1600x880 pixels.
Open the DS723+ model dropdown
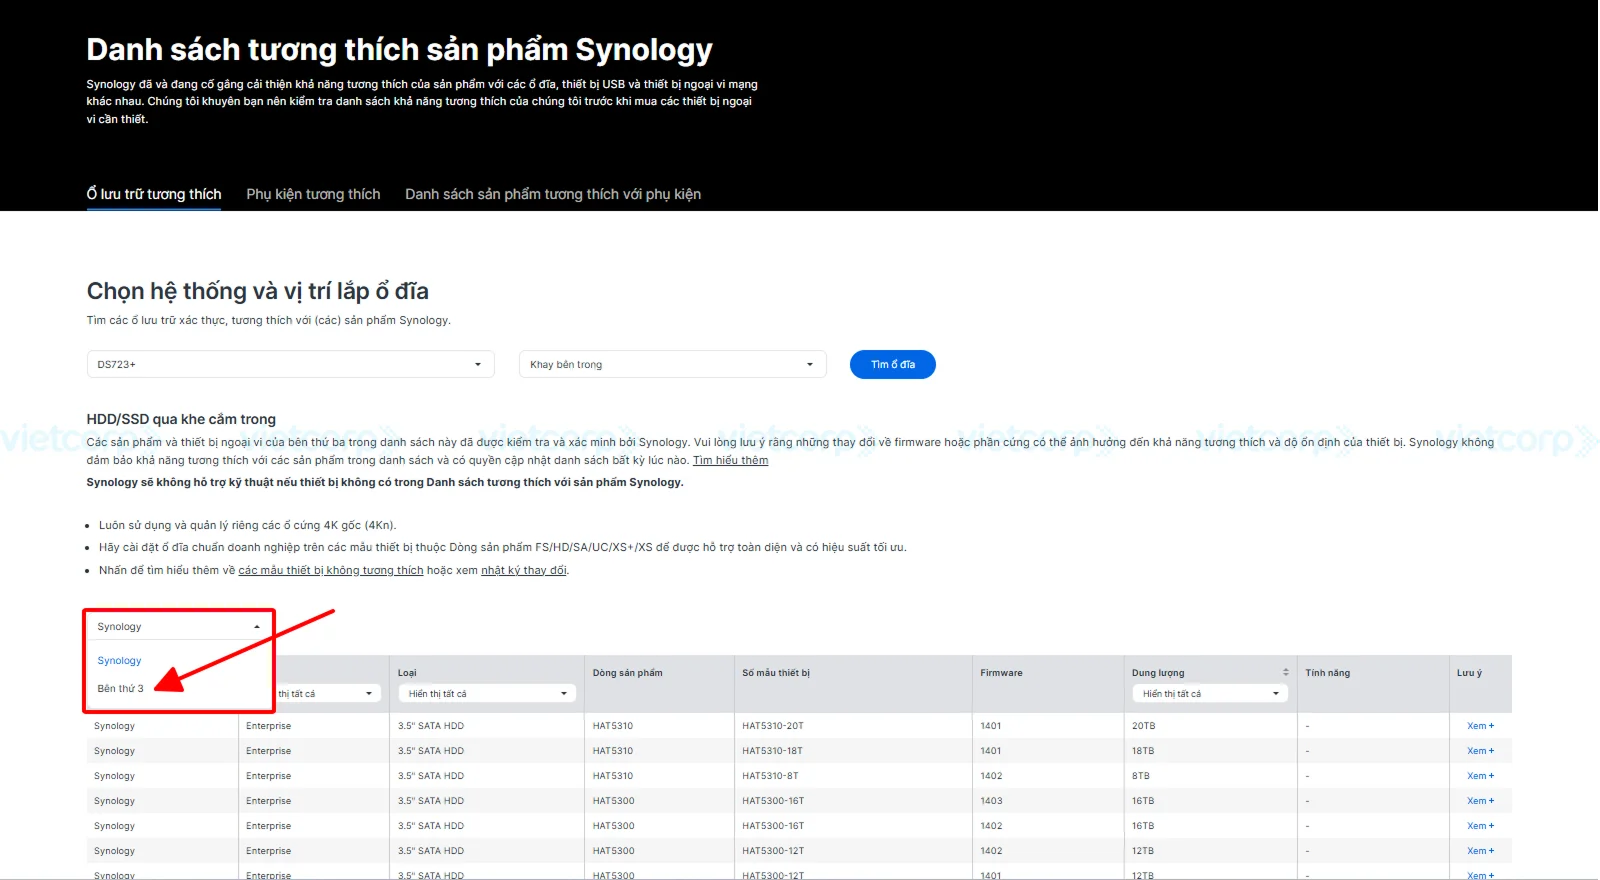[291, 364]
